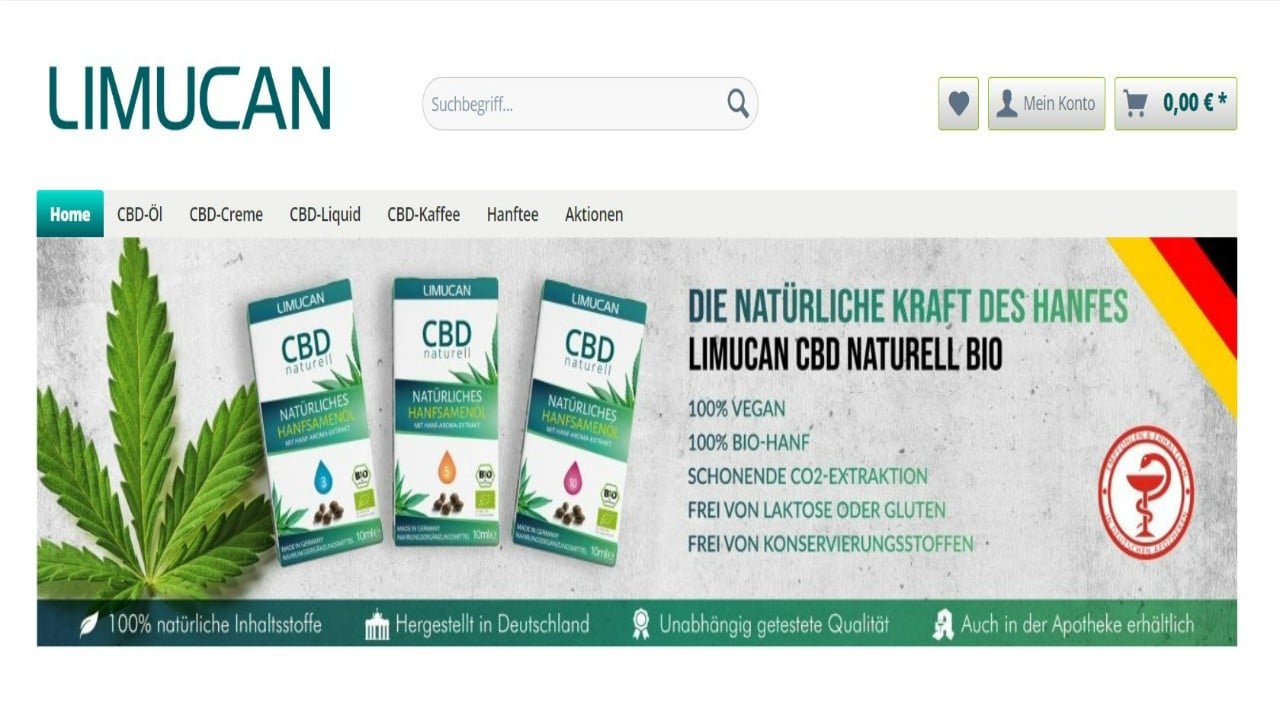This screenshot has height=720, width=1280.
Task: Click the Apotheke icon in green bar
Action: pos(942,626)
